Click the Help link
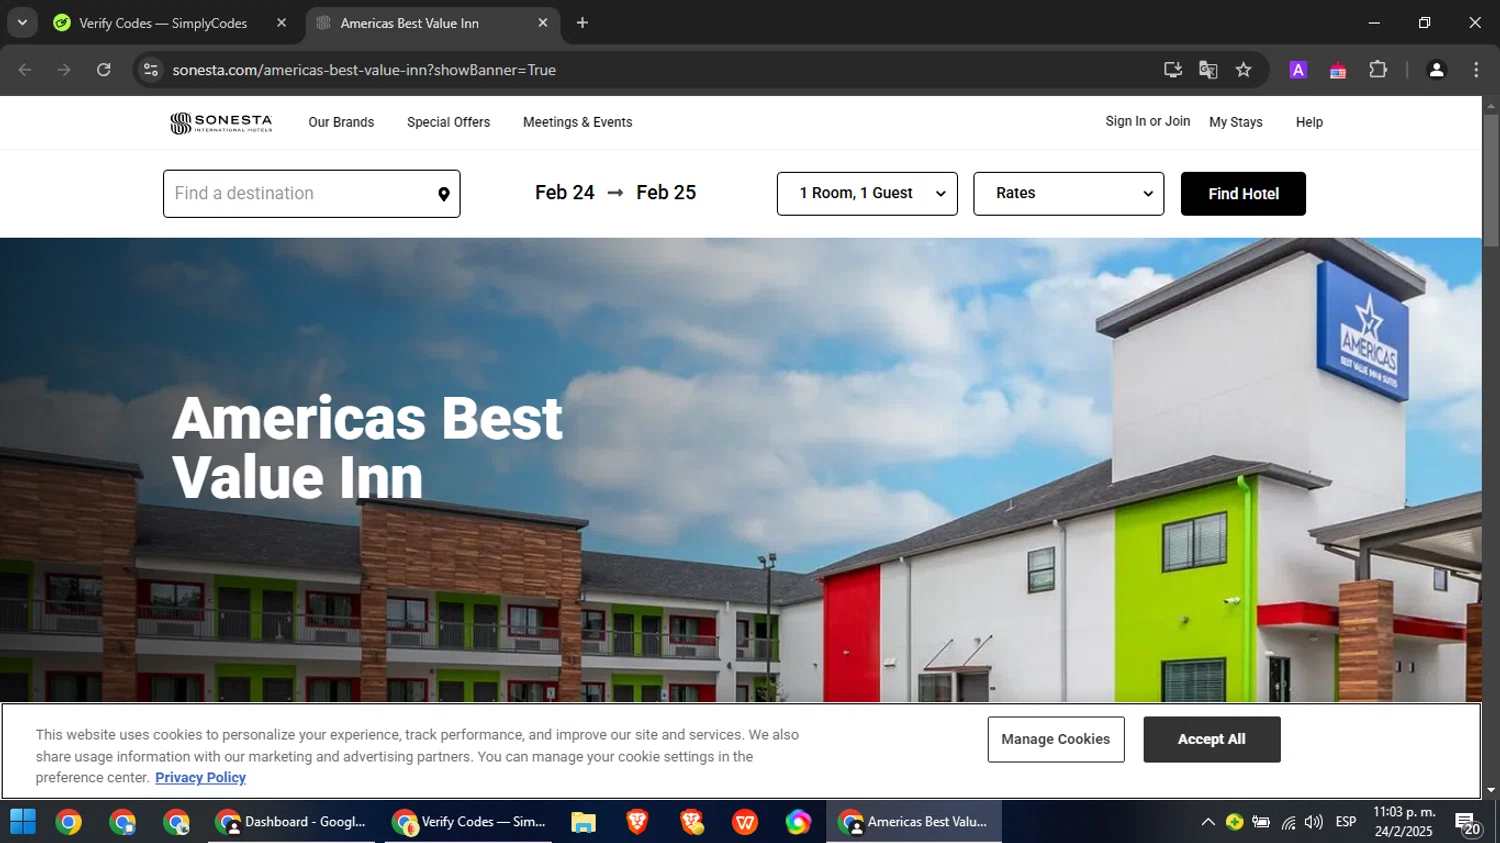1500x843 pixels. [x=1309, y=122]
